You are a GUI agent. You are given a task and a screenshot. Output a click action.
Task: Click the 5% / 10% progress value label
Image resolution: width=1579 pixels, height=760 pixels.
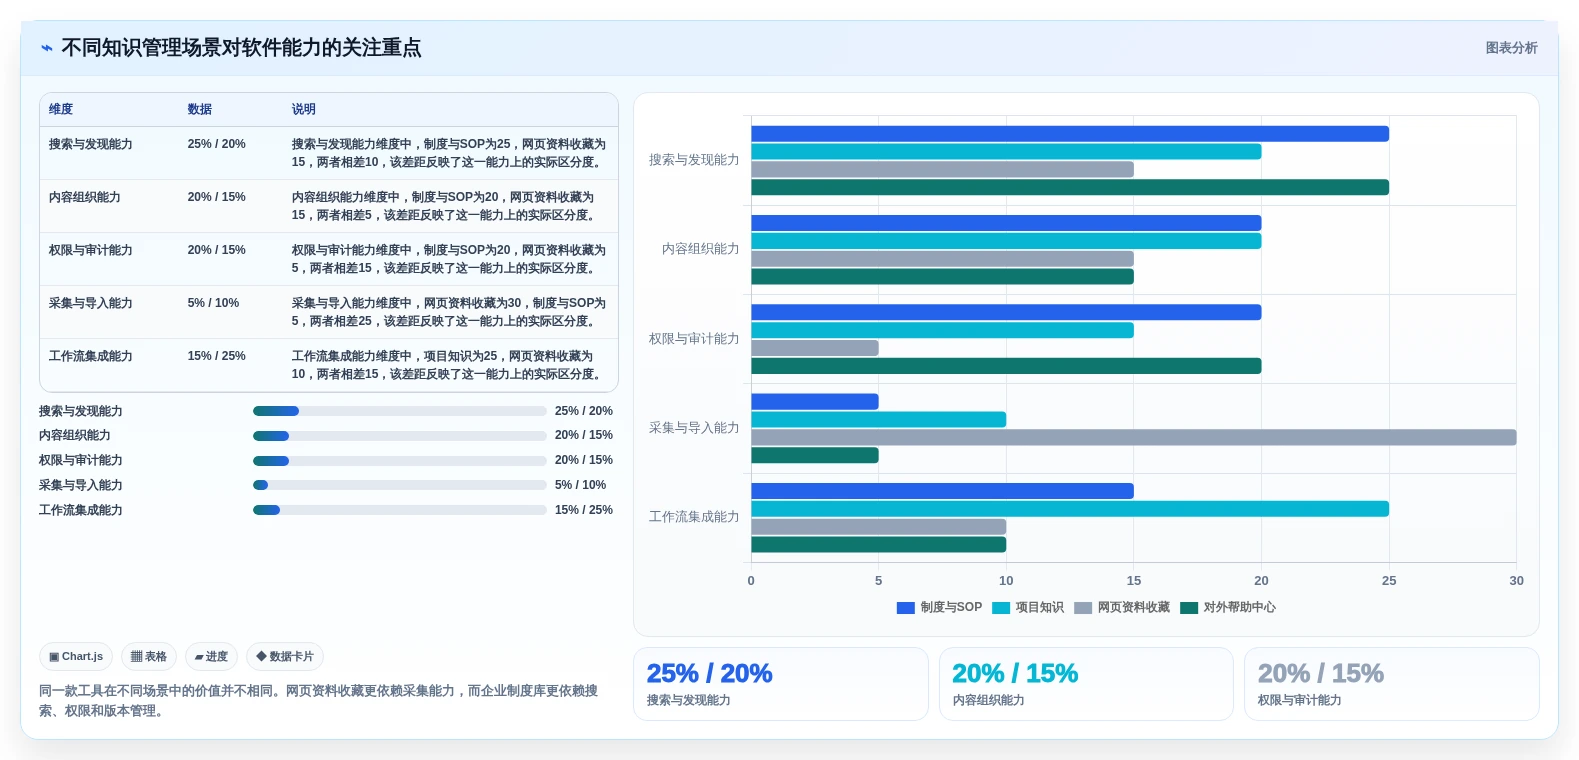pyautogui.click(x=580, y=485)
